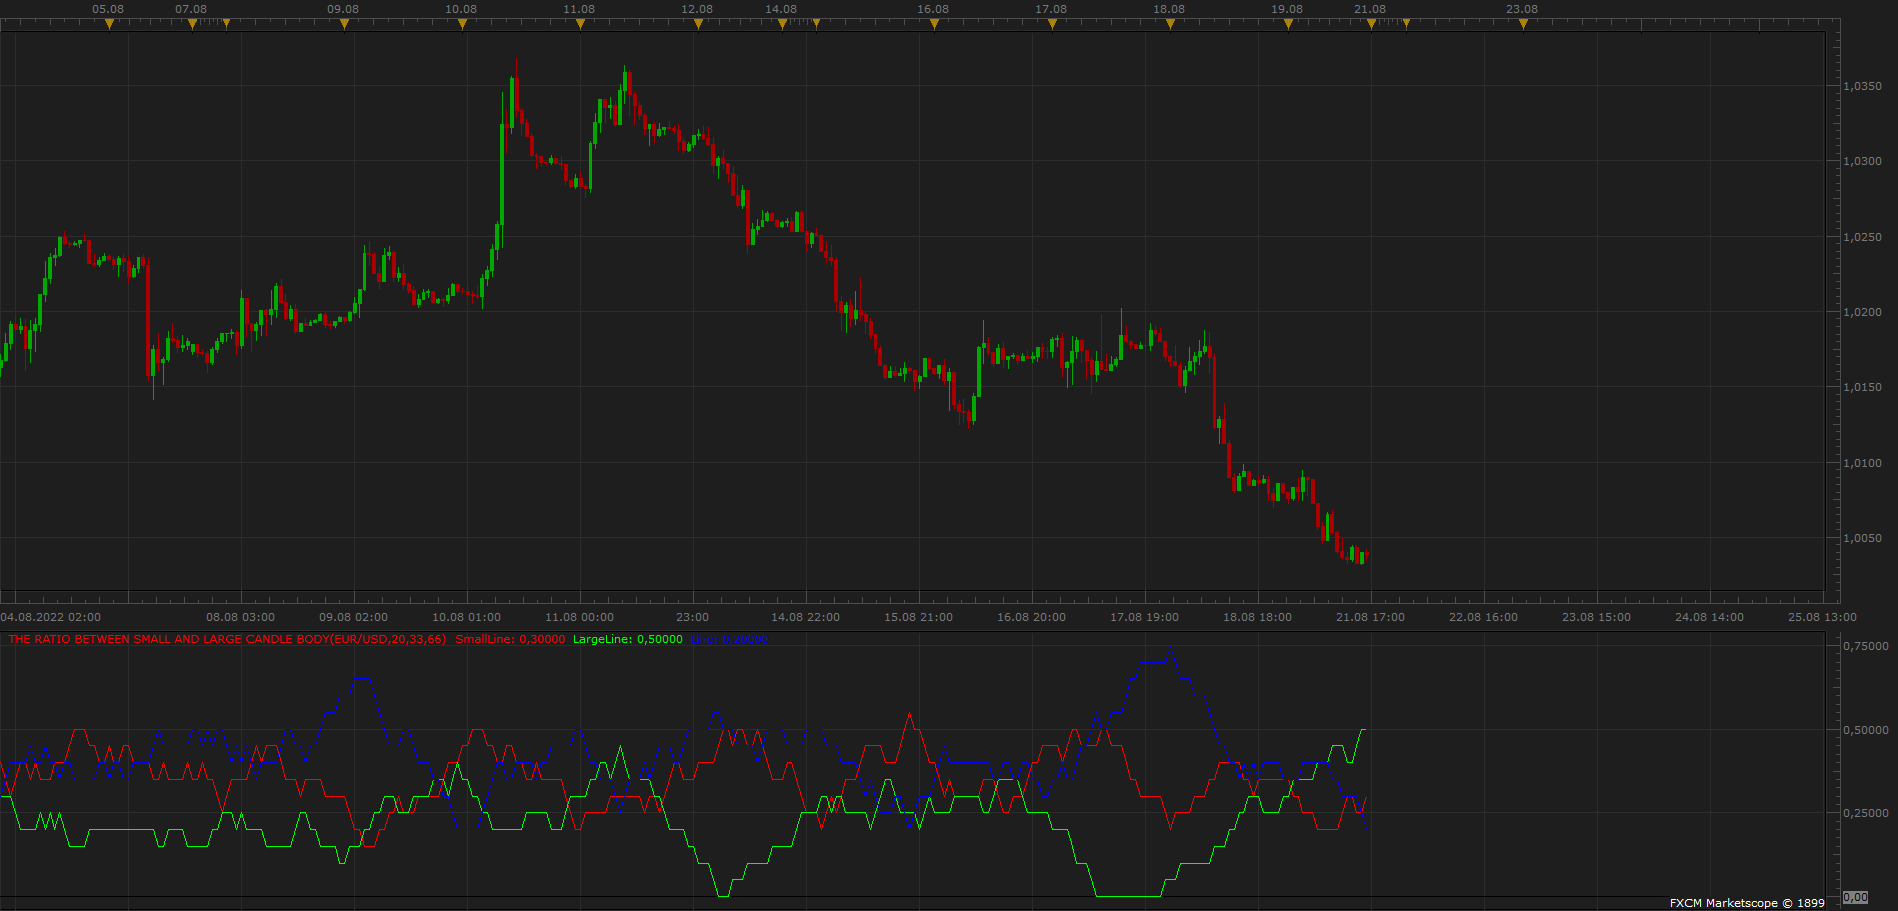Click the 14.08 day marker triangle

coord(782,24)
